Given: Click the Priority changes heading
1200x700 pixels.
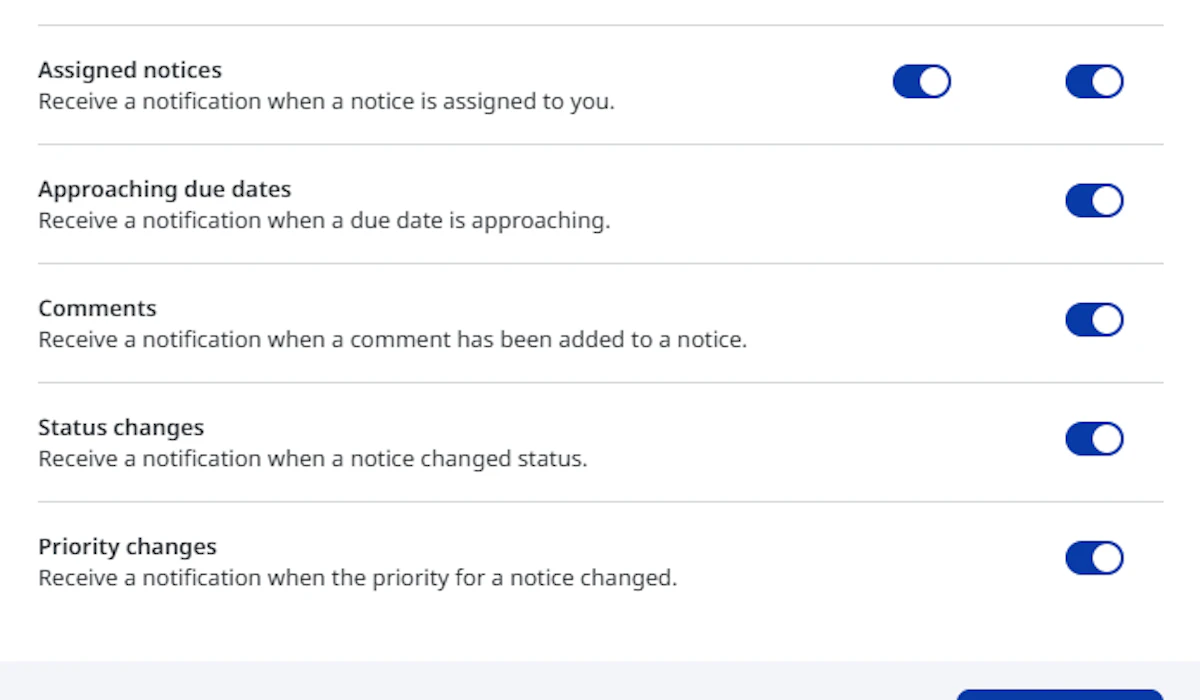Looking at the screenshot, I should pyautogui.click(x=127, y=546).
